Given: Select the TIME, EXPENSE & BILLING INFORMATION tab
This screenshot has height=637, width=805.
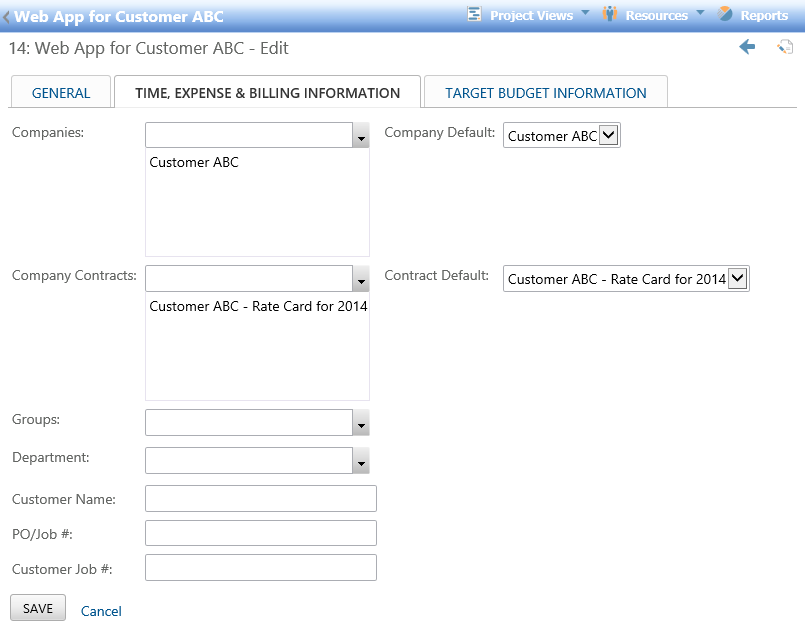Looking at the screenshot, I should (x=266, y=91).
